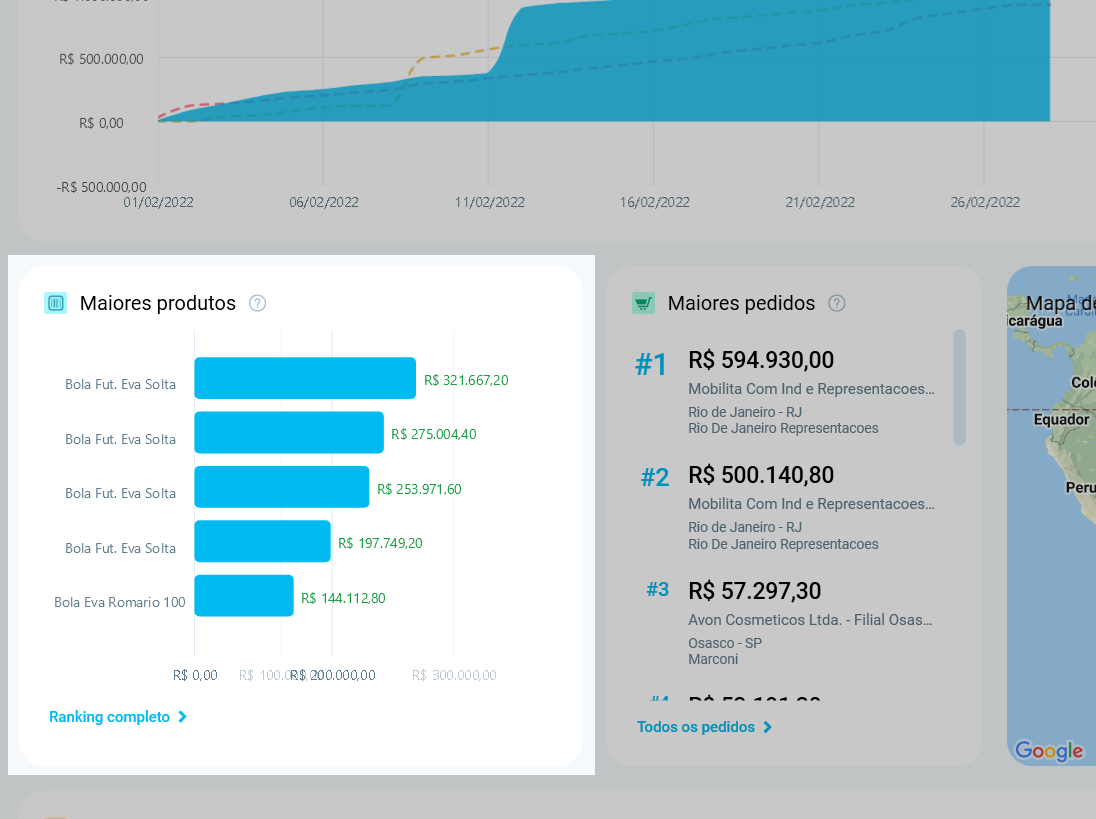Image resolution: width=1096 pixels, height=819 pixels.
Task: Open order #2 amount R$ 500.140,80
Action: tap(761, 475)
